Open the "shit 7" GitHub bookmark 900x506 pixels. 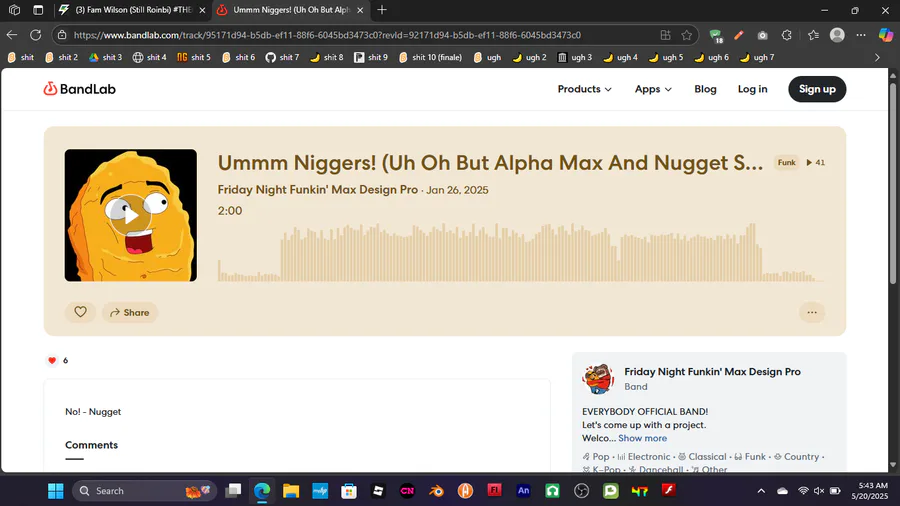coord(282,57)
